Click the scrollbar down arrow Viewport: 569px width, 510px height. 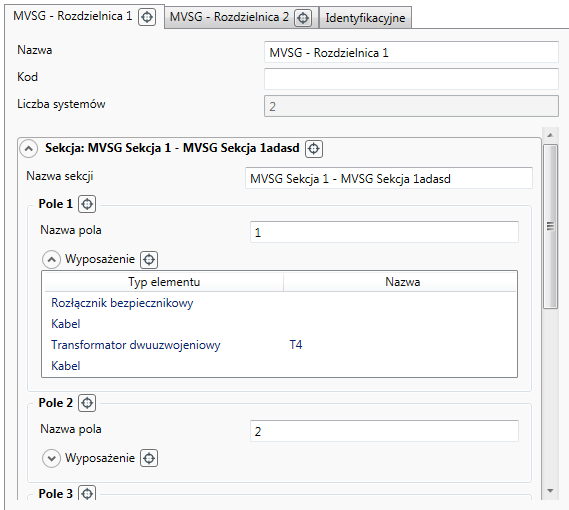(x=550, y=491)
